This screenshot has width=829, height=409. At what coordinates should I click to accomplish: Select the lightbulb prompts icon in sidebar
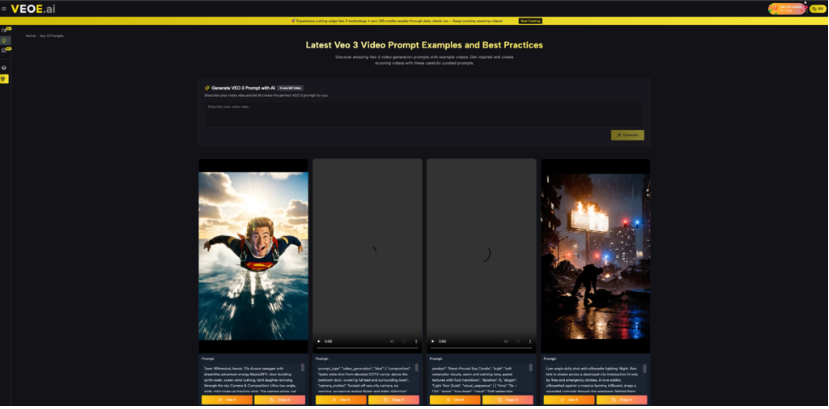4,39
